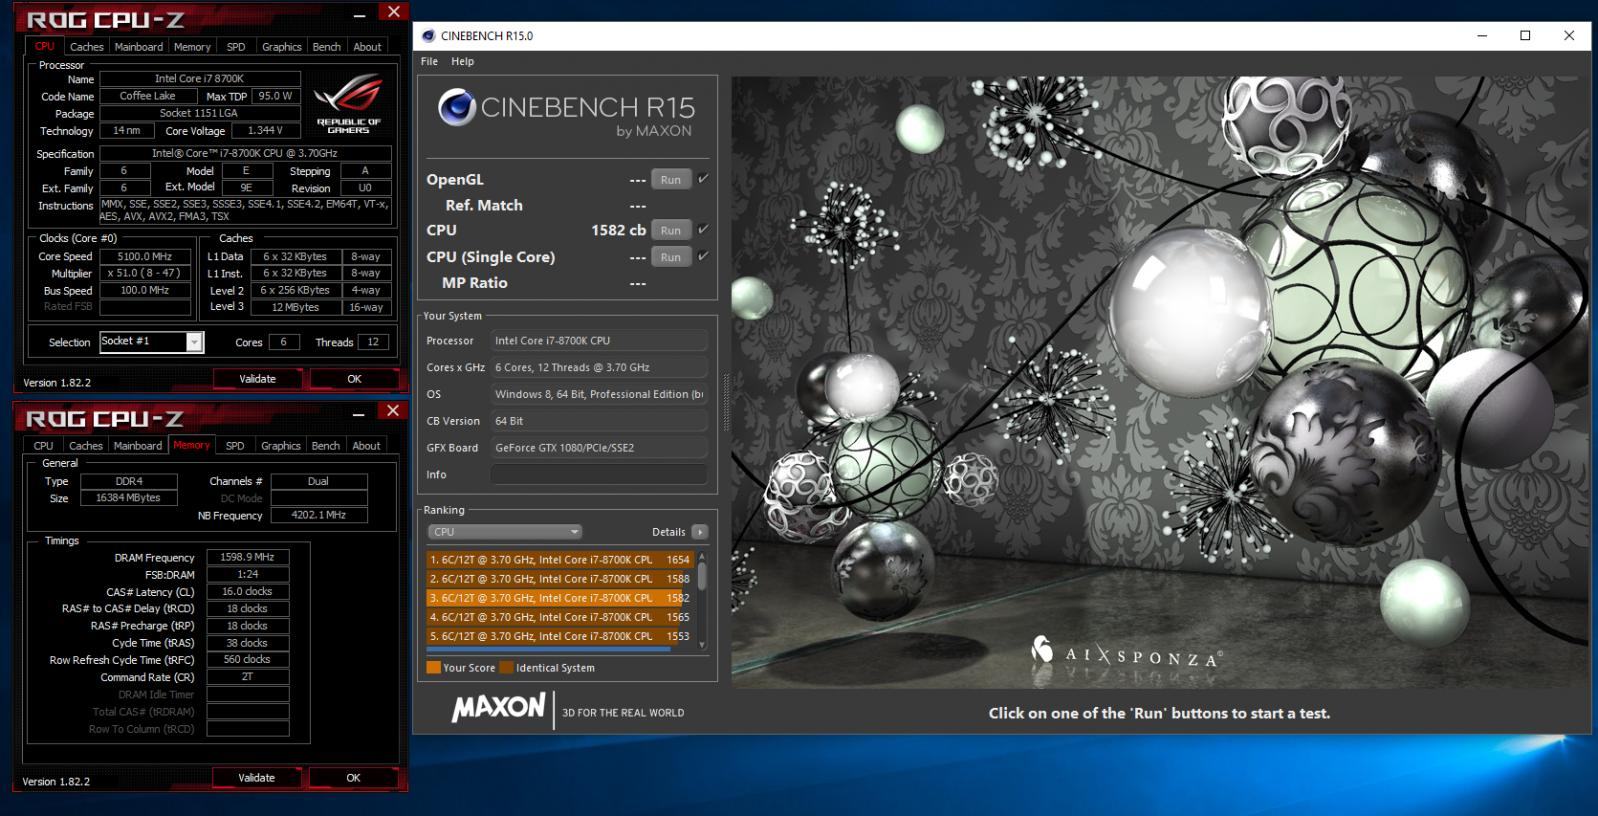
Task: Open the Socket #1 selection dropdown
Action: pos(194,342)
